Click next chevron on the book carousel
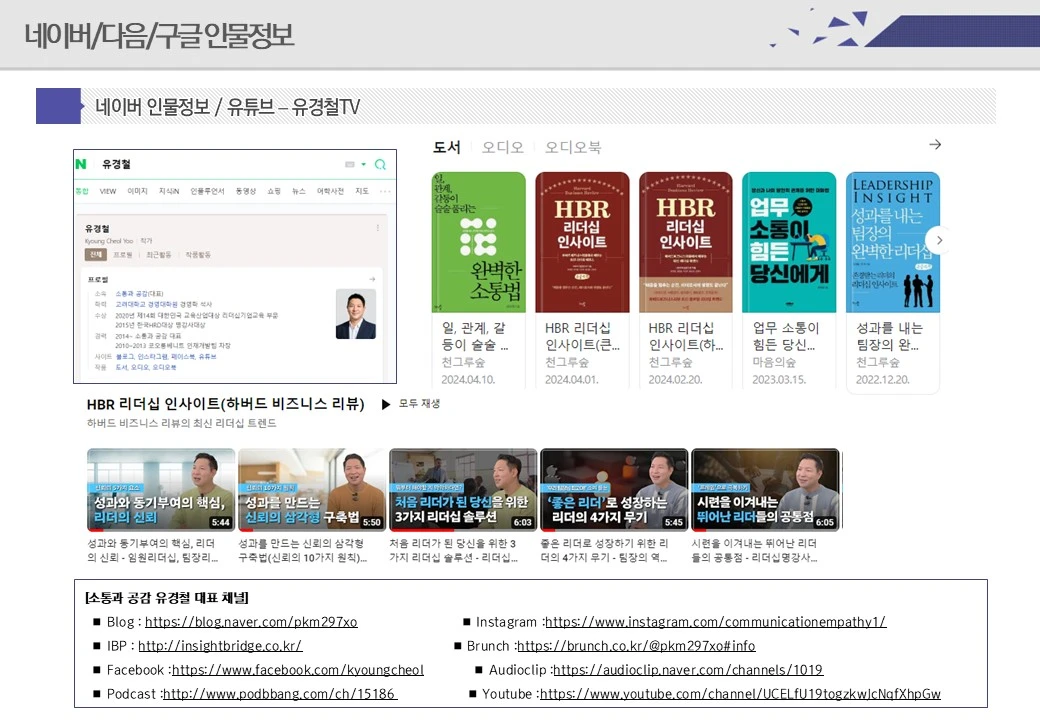1040x720 pixels. click(x=939, y=240)
